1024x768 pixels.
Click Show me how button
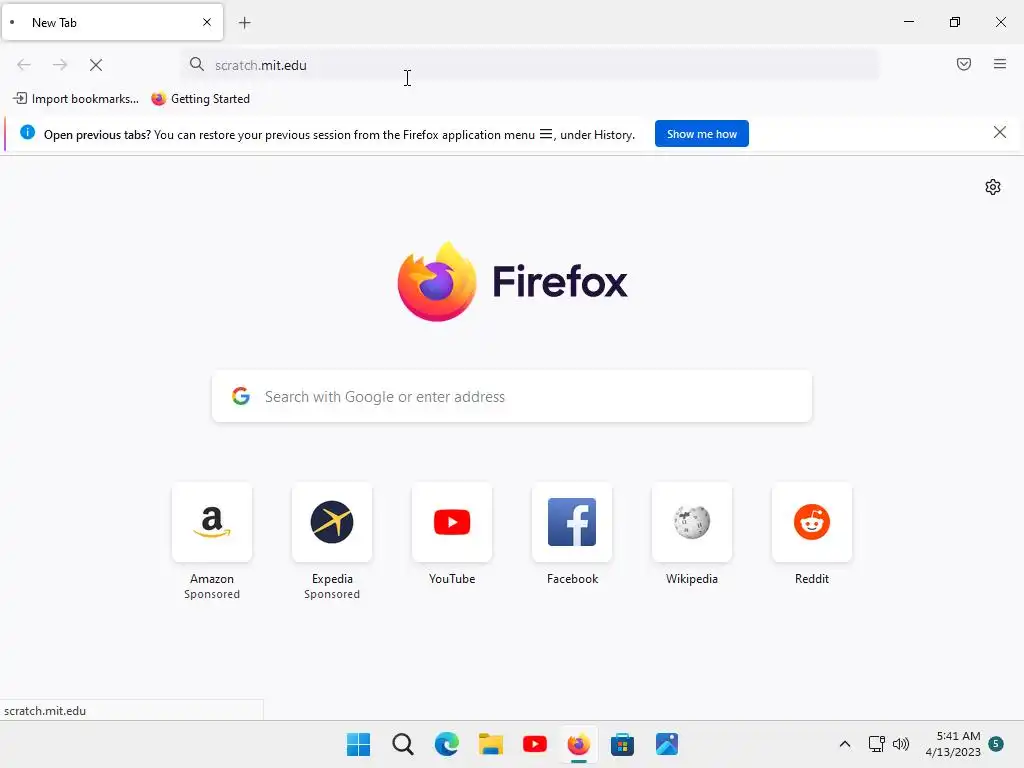coord(701,134)
